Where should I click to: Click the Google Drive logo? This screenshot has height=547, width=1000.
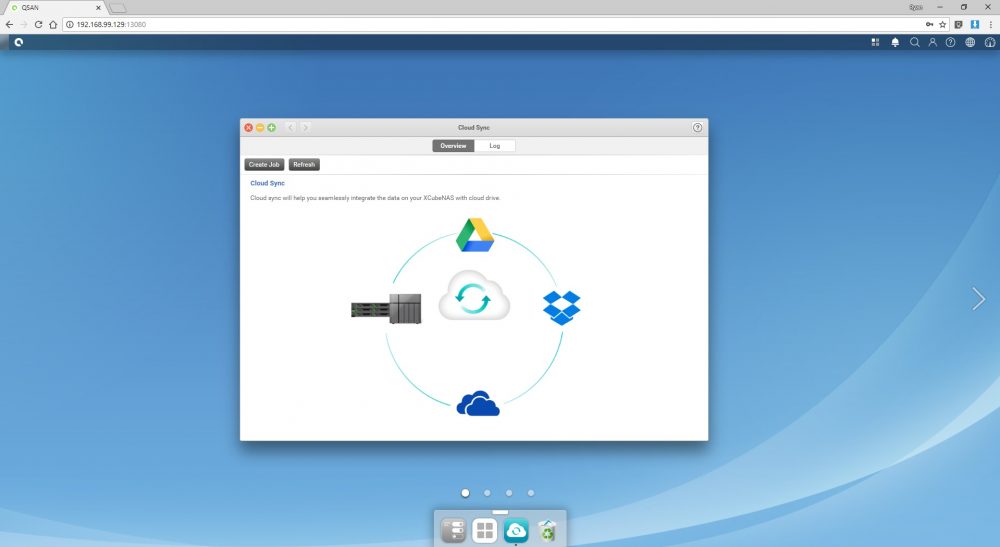(475, 235)
